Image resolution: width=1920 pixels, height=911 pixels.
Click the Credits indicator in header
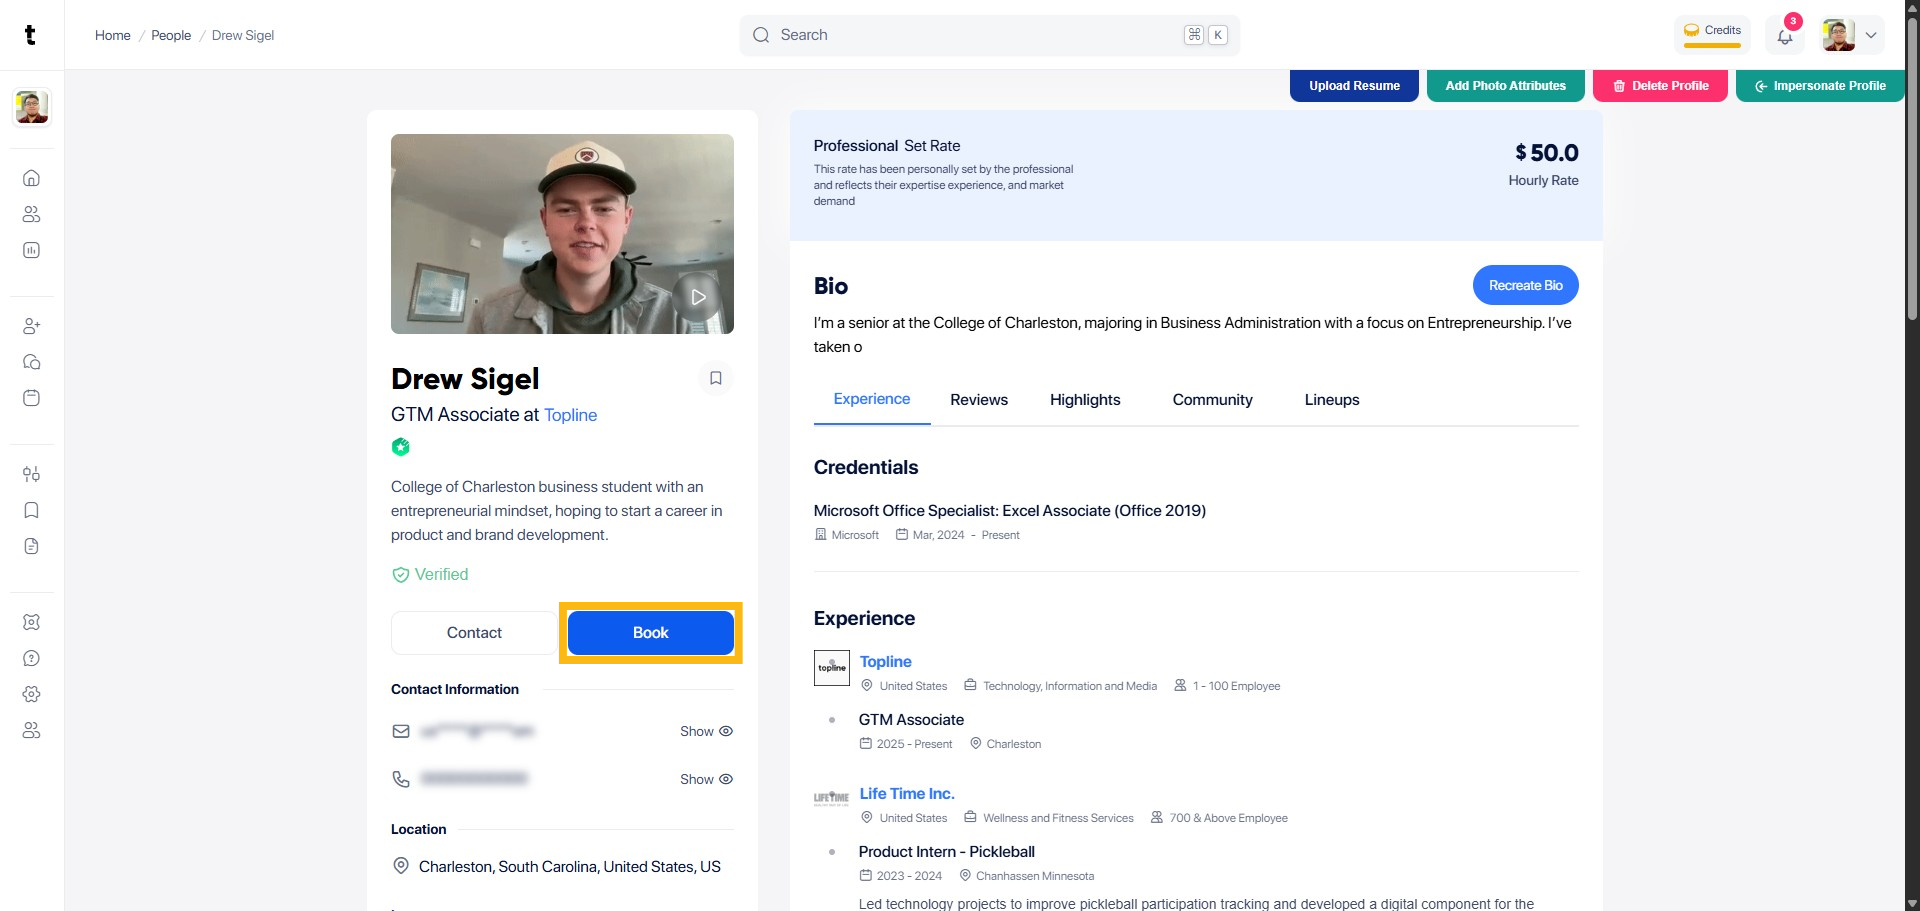[x=1712, y=32]
